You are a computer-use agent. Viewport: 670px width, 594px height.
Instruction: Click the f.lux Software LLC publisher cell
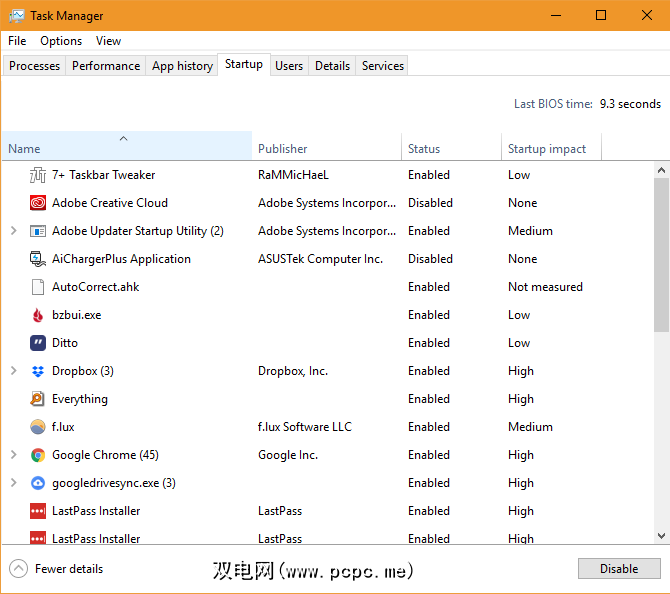tap(305, 427)
